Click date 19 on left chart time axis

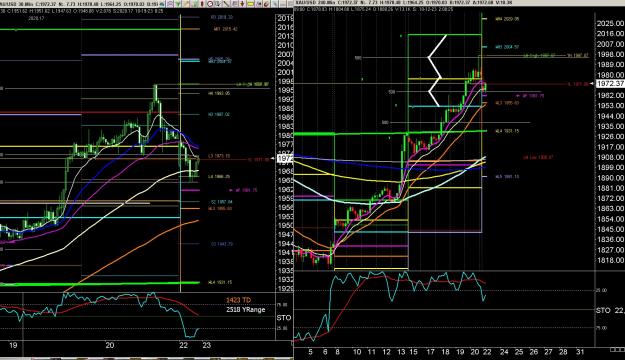(13, 345)
